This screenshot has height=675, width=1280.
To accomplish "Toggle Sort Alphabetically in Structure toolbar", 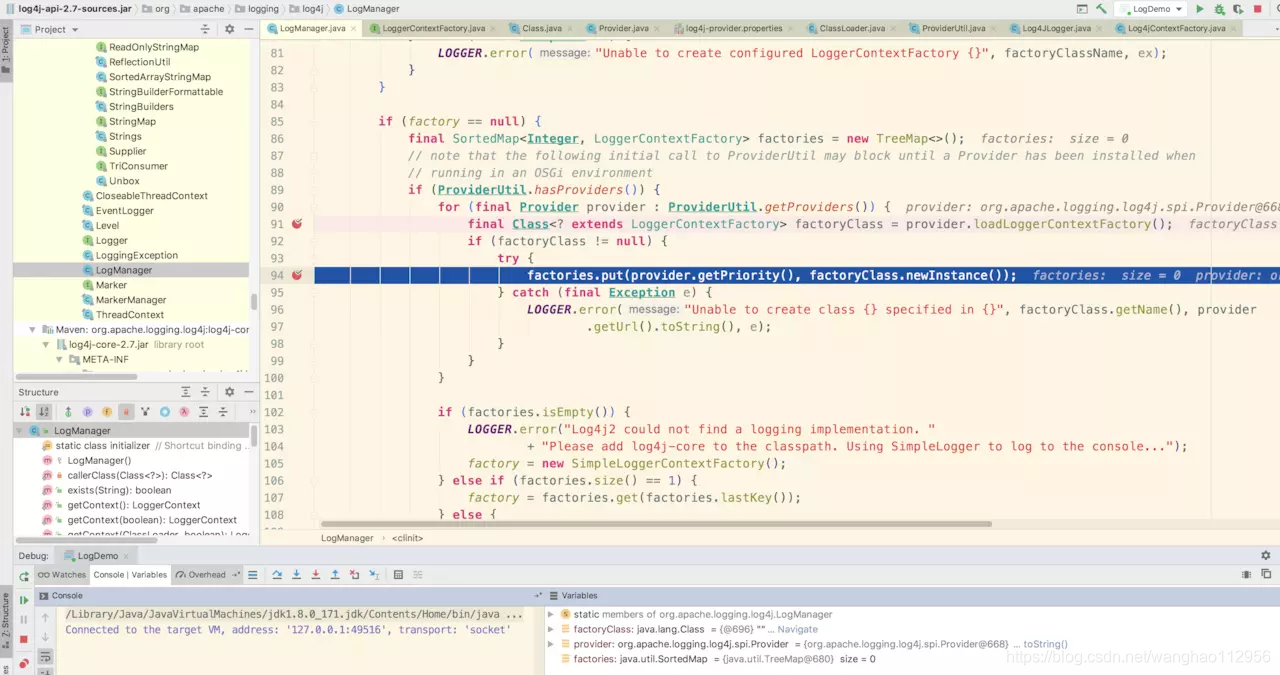I will pyautogui.click(x=44, y=411).
